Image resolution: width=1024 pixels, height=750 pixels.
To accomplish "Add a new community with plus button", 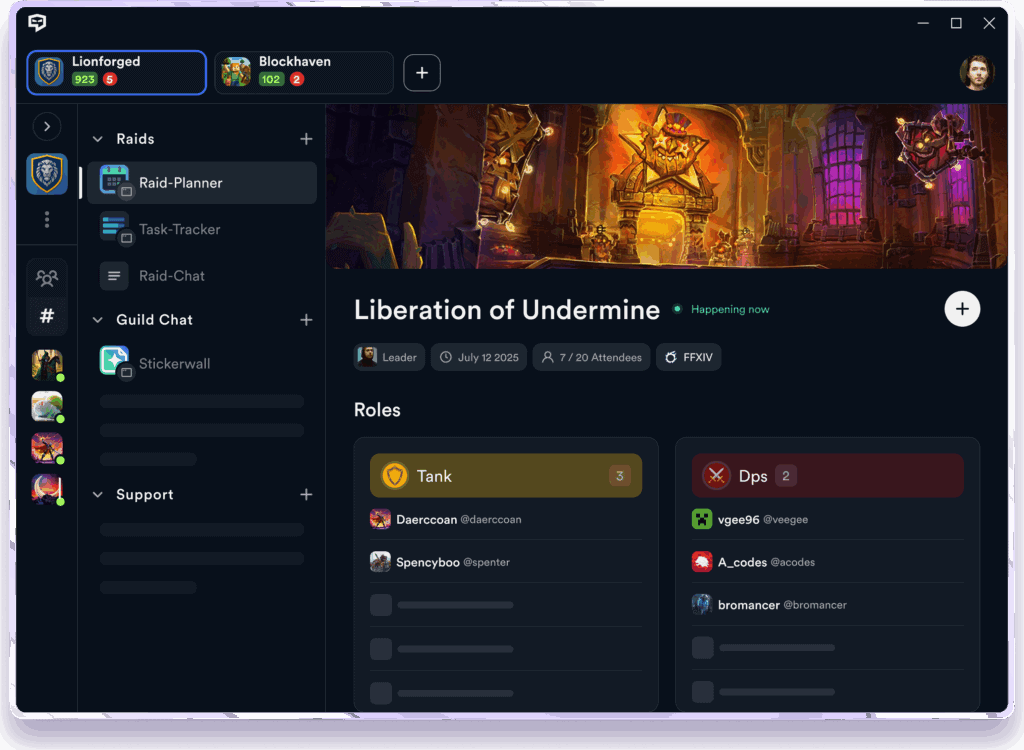I will click(421, 73).
